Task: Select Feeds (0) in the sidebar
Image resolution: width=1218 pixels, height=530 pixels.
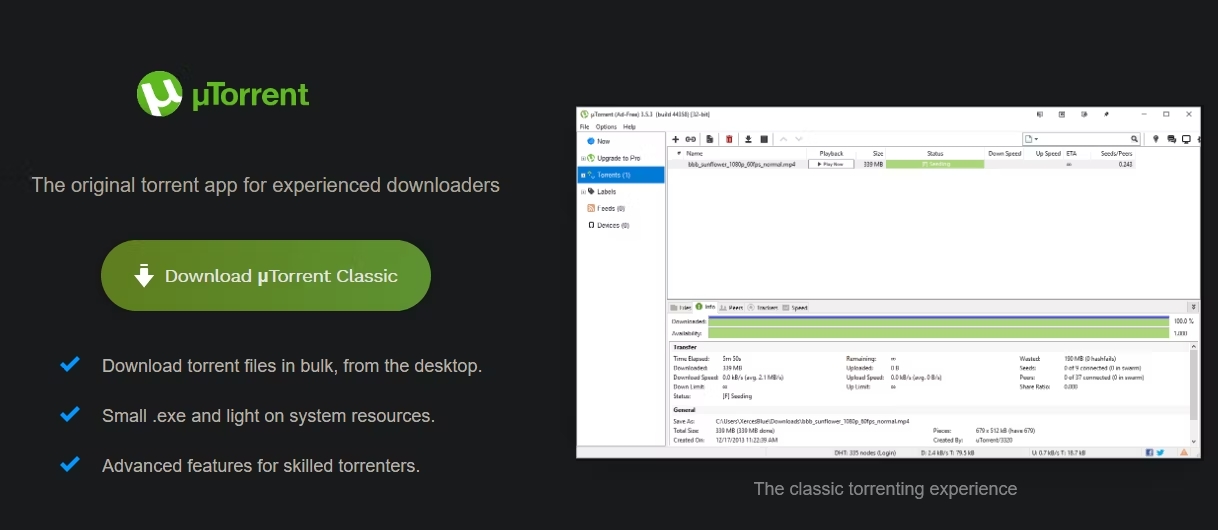Action: click(606, 208)
